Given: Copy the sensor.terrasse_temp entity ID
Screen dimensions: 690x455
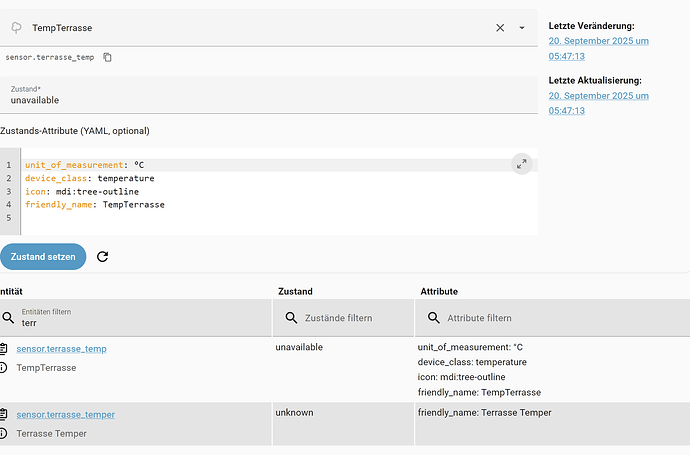Looking at the screenshot, I should [x=108, y=57].
